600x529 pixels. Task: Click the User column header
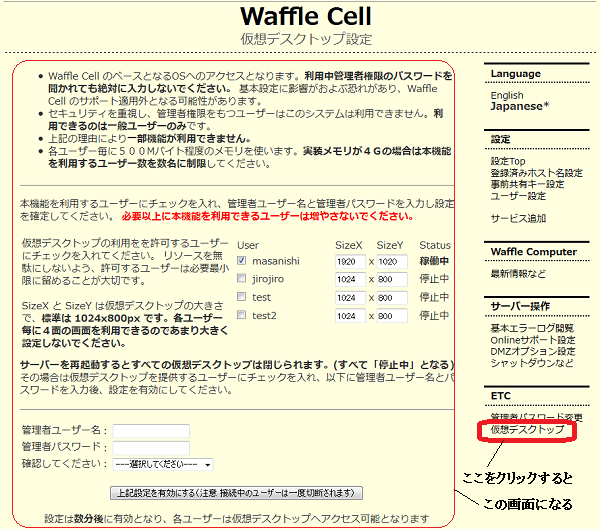click(x=248, y=245)
